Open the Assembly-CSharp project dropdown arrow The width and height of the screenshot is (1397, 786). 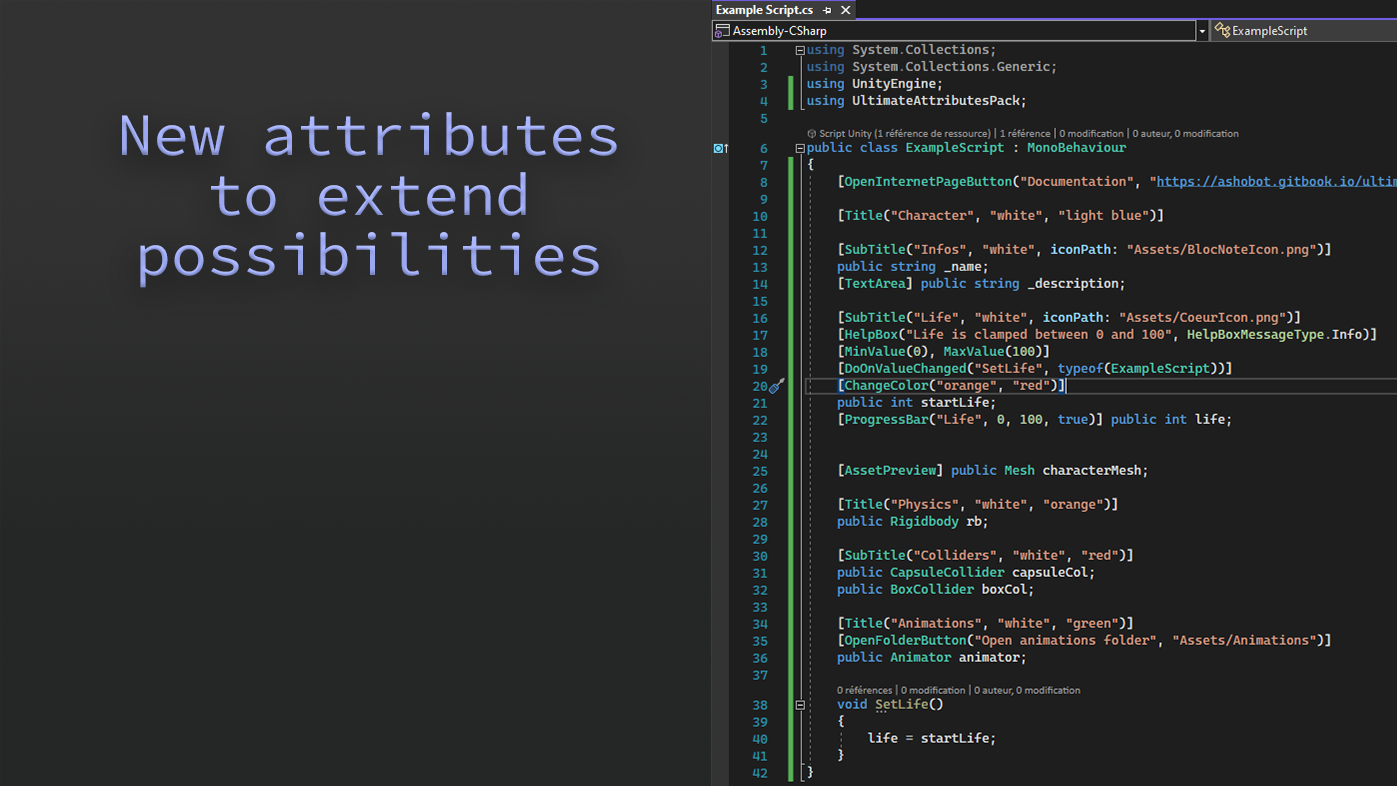point(1201,31)
